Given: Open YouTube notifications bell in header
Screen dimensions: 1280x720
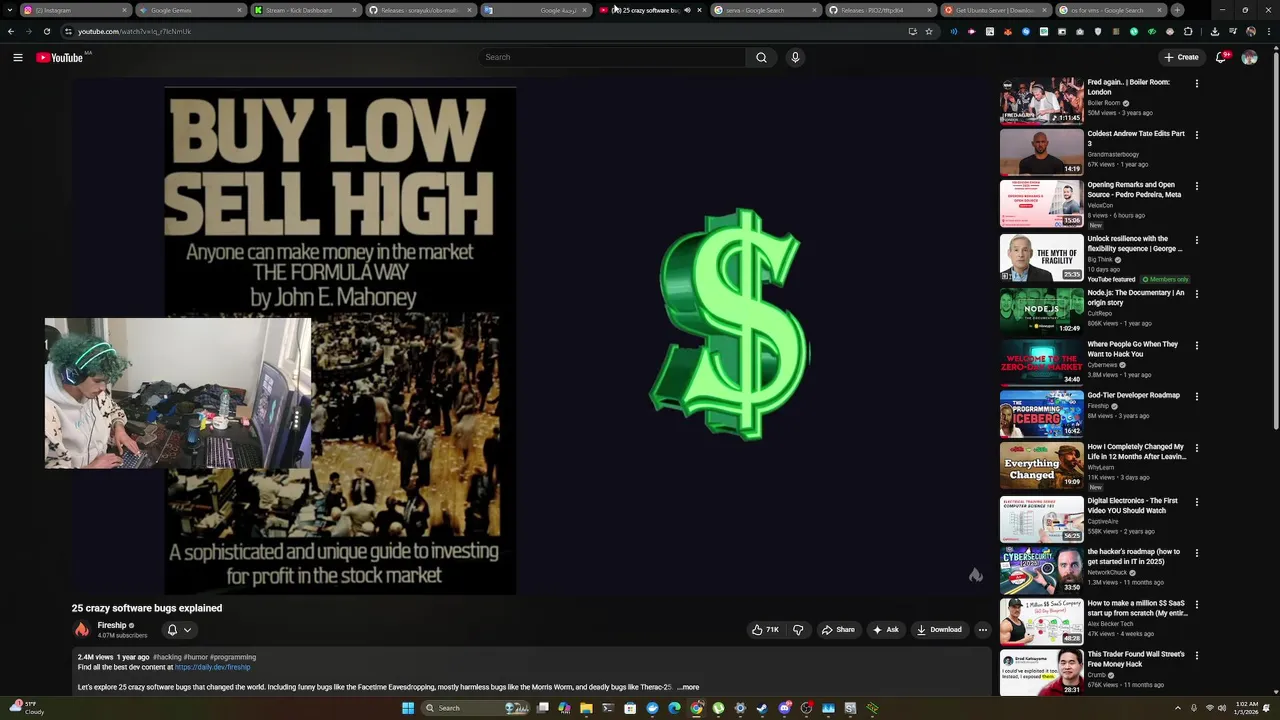Looking at the screenshot, I should [1220, 57].
